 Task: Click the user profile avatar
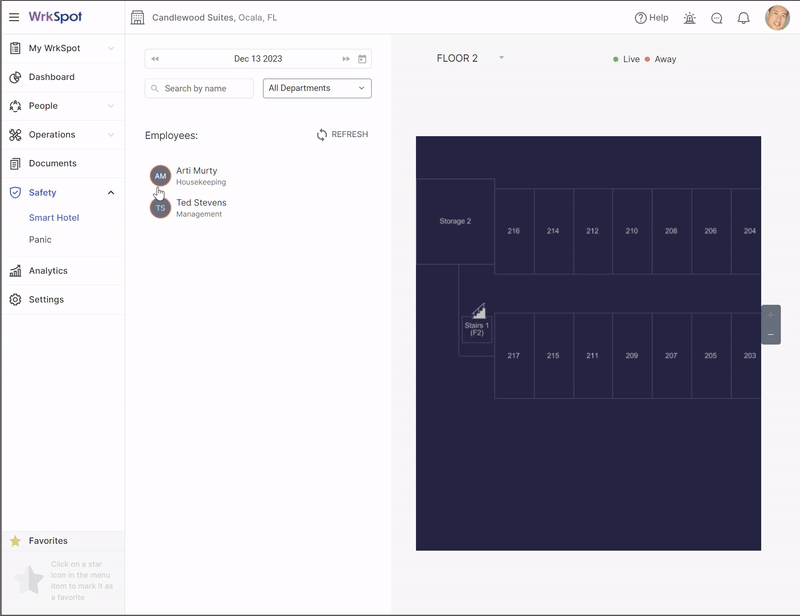pyautogui.click(x=777, y=18)
